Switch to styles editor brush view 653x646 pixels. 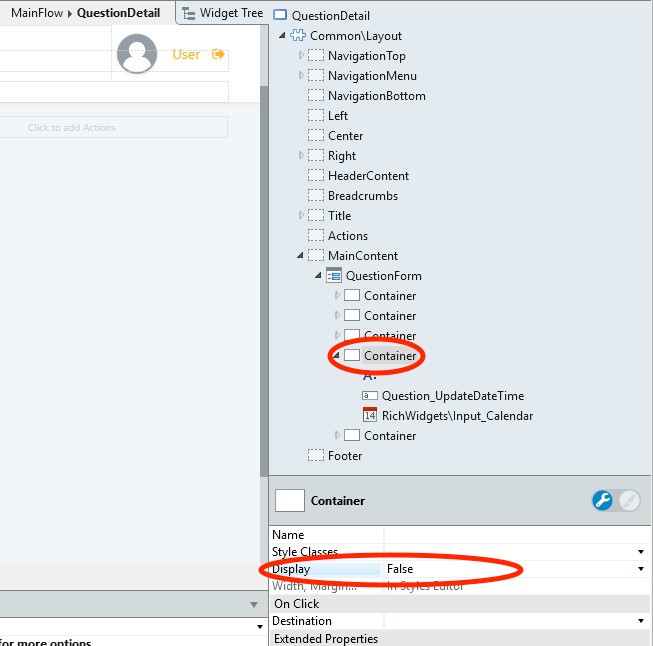pyautogui.click(x=629, y=500)
